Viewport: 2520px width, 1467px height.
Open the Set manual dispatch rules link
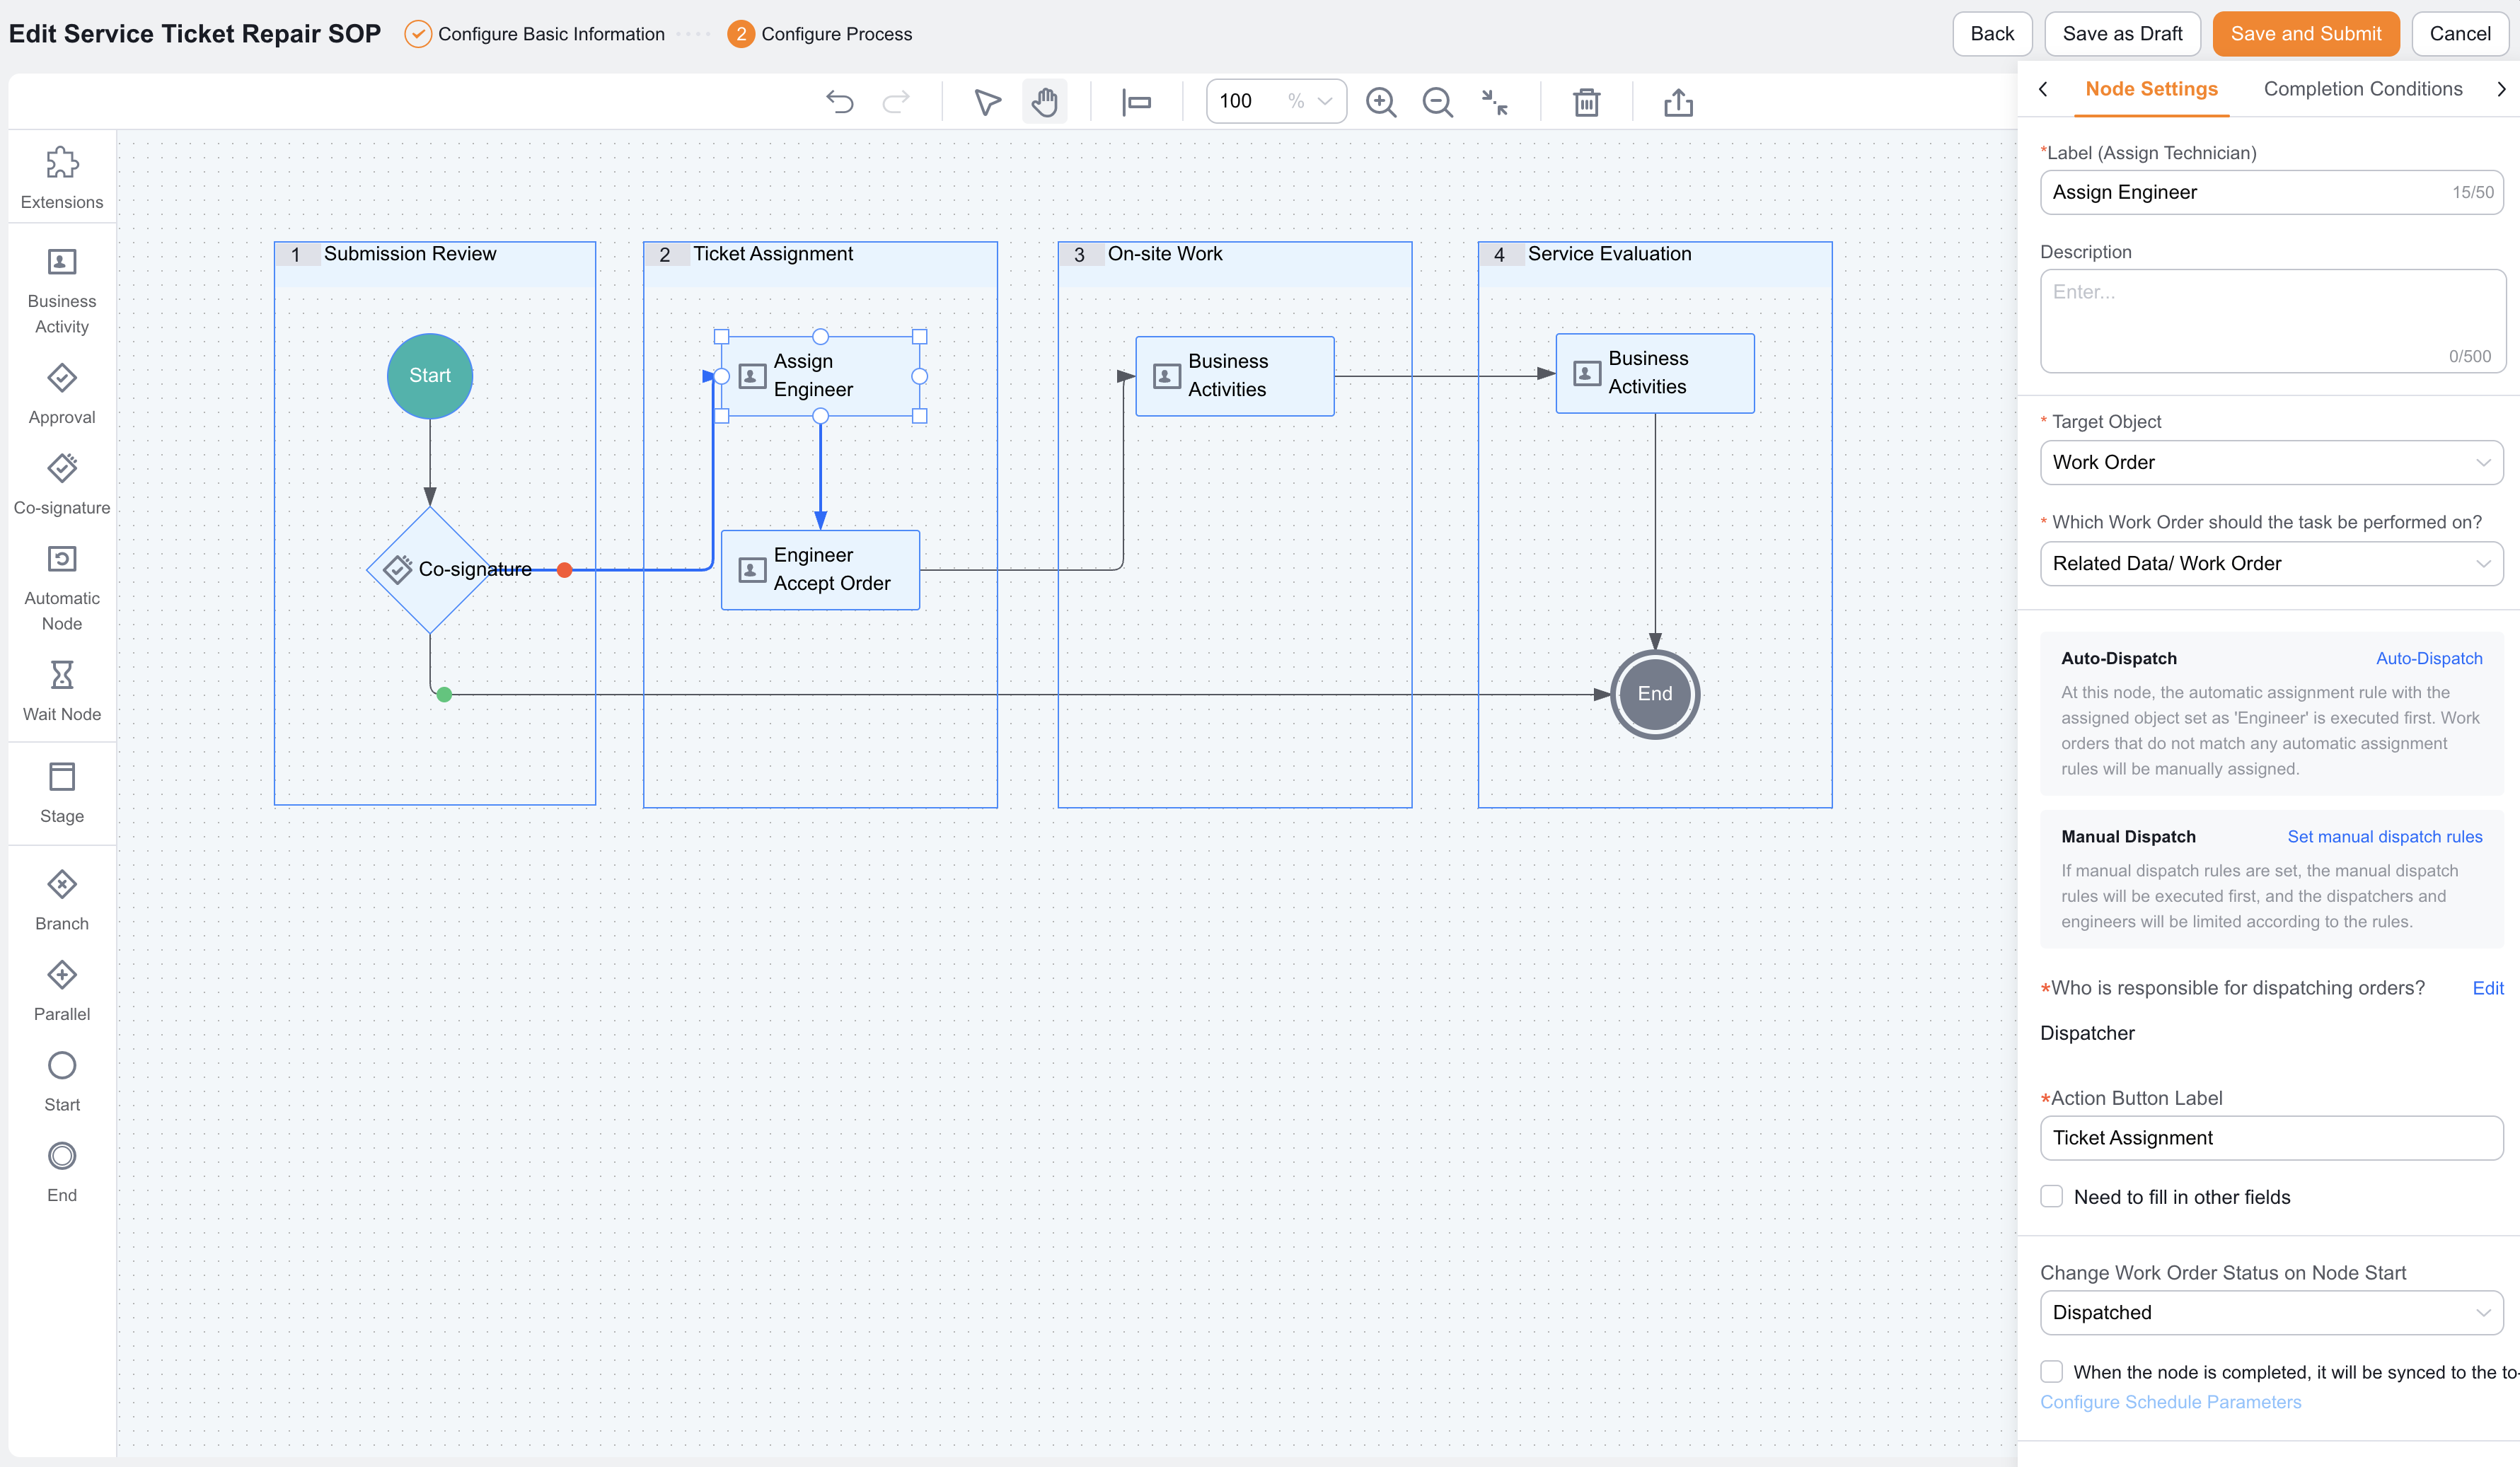(x=2384, y=837)
